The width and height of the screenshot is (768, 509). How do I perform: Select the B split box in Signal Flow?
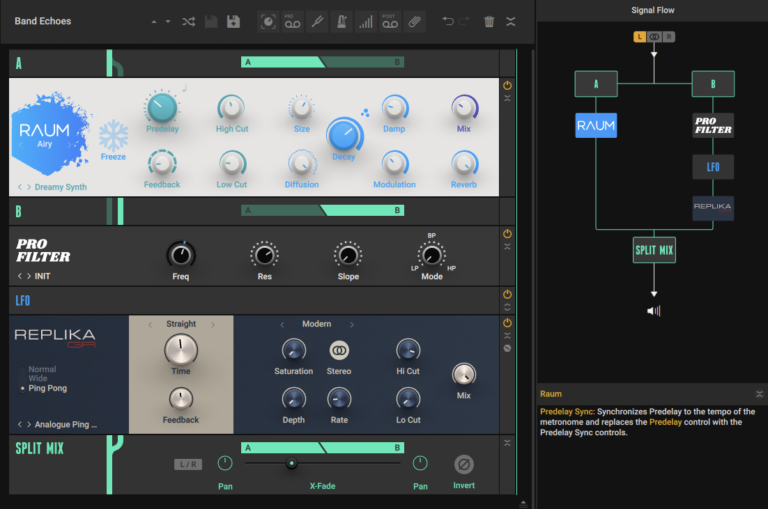tap(713, 84)
